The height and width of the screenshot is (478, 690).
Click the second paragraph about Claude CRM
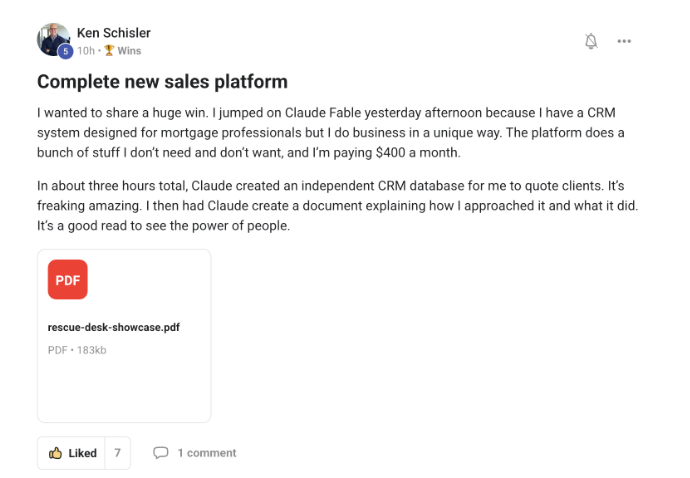[338, 206]
